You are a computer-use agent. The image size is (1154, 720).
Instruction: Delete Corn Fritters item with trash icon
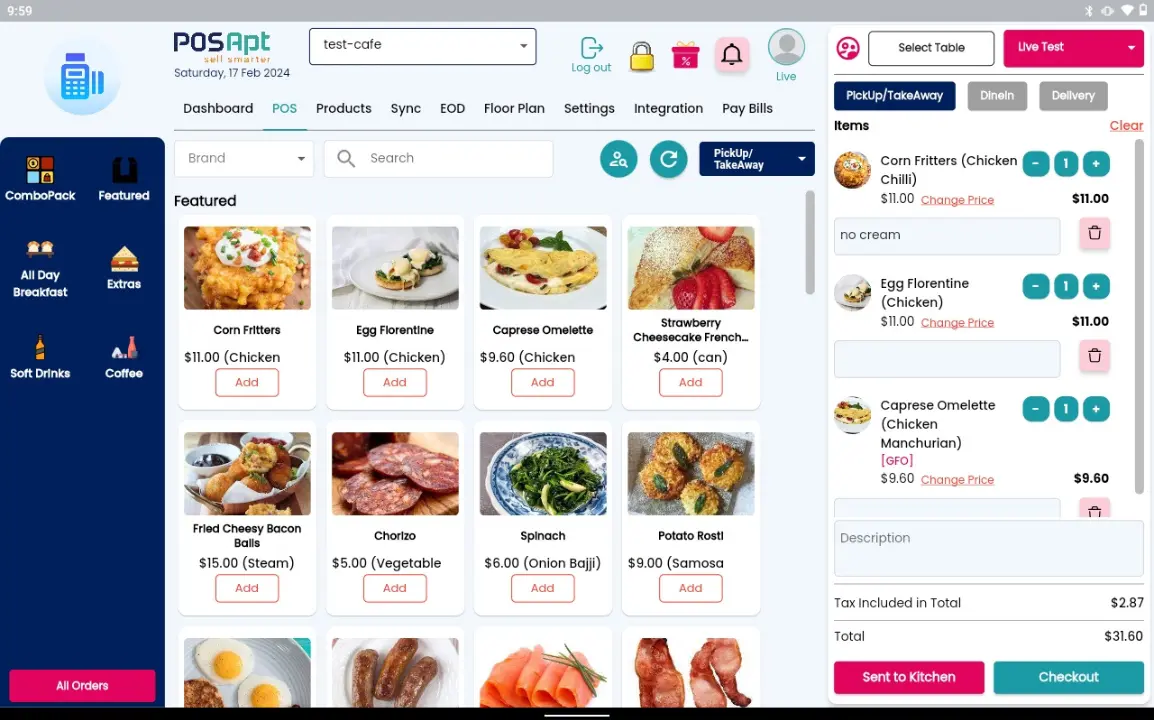pos(1094,233)
